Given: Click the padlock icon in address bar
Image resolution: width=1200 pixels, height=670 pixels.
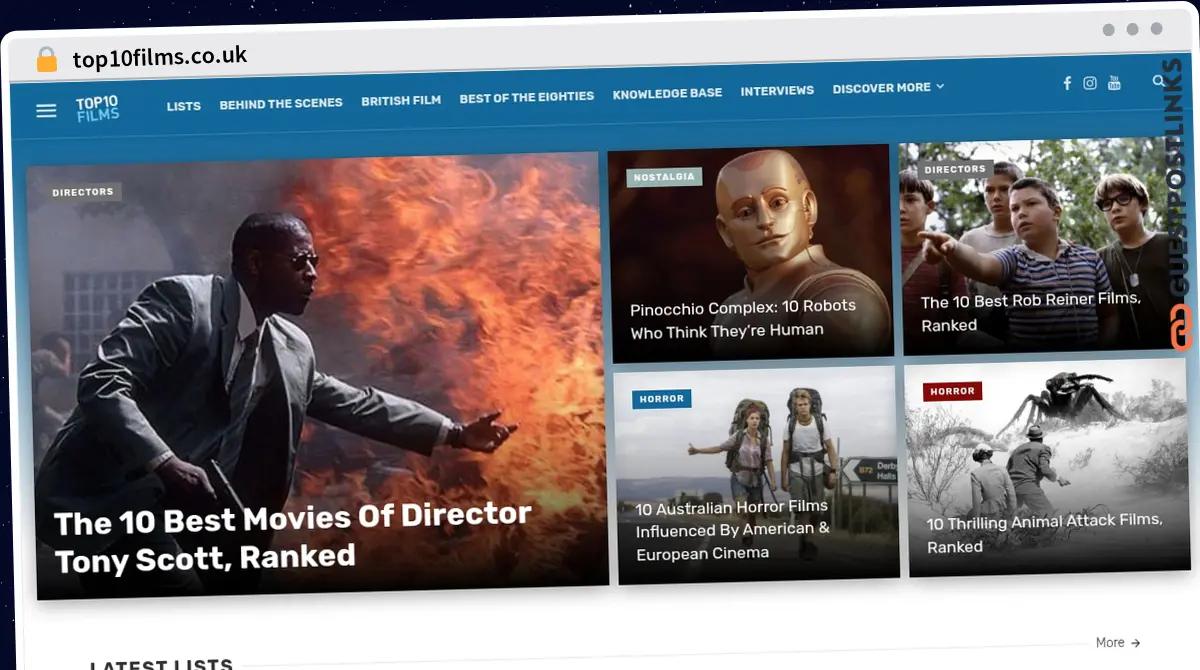Looking at the screenshot, I should click(x=47, y=59).
